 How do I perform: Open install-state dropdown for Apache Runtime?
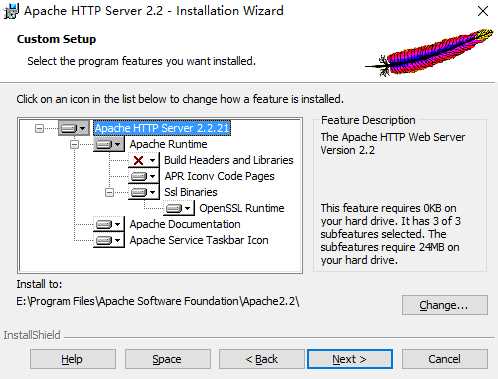[x=109, y=144]
